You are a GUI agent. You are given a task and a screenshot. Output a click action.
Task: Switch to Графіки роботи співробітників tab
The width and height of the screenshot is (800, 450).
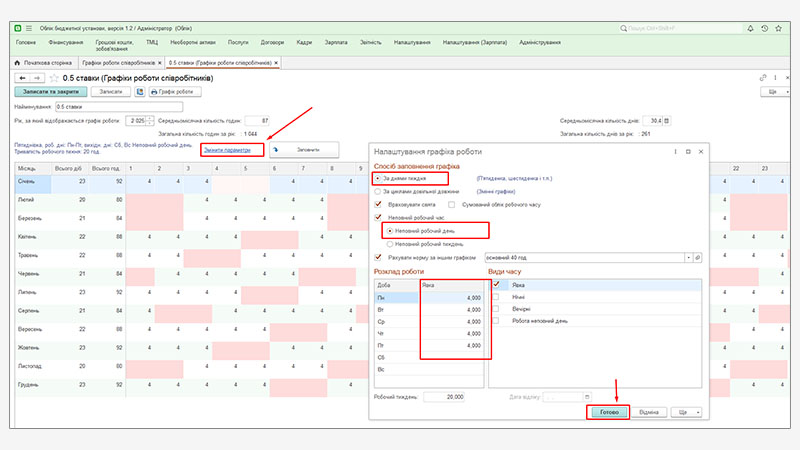click(x=118, y=63)
